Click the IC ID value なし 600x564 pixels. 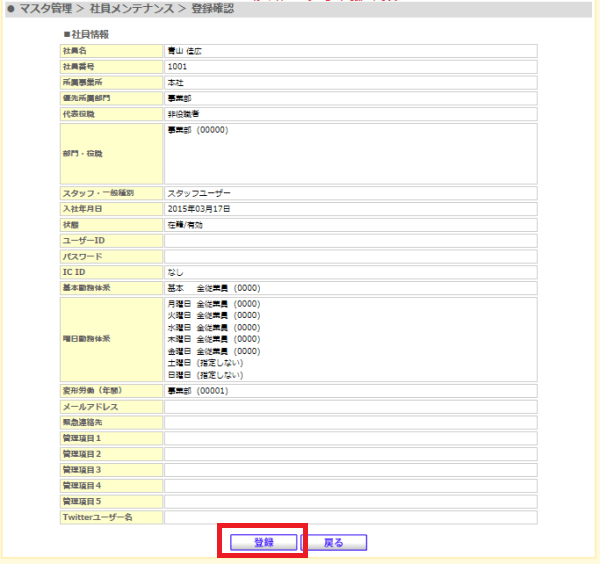(x=176, y=272)
